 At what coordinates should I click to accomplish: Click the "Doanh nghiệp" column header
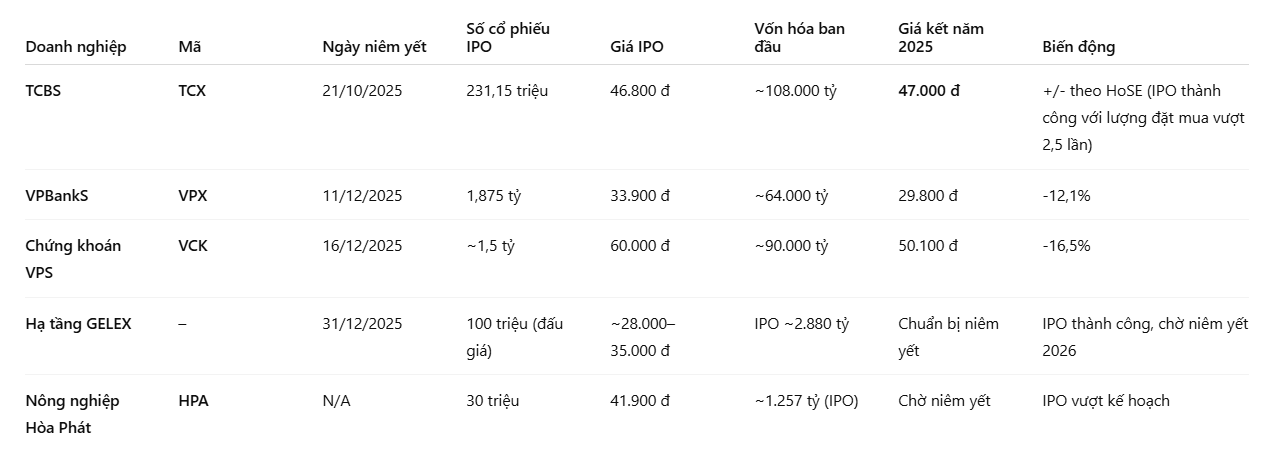[76, 47]
